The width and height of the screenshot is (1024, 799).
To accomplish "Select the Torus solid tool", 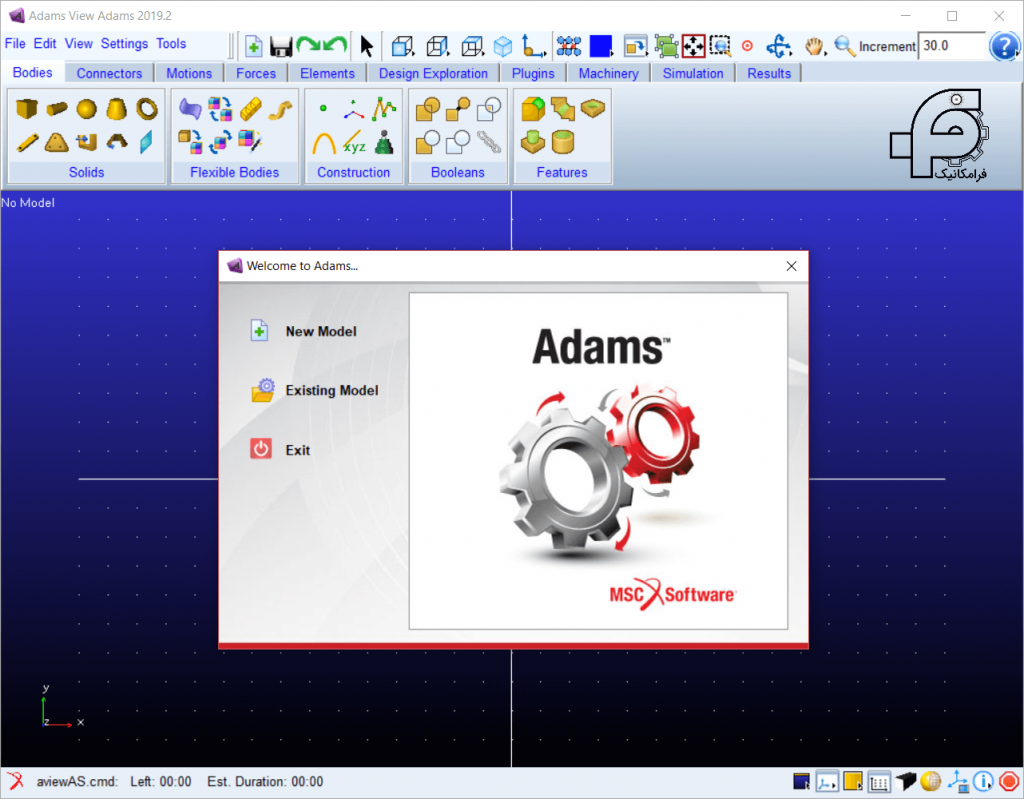I will (147, 109).
